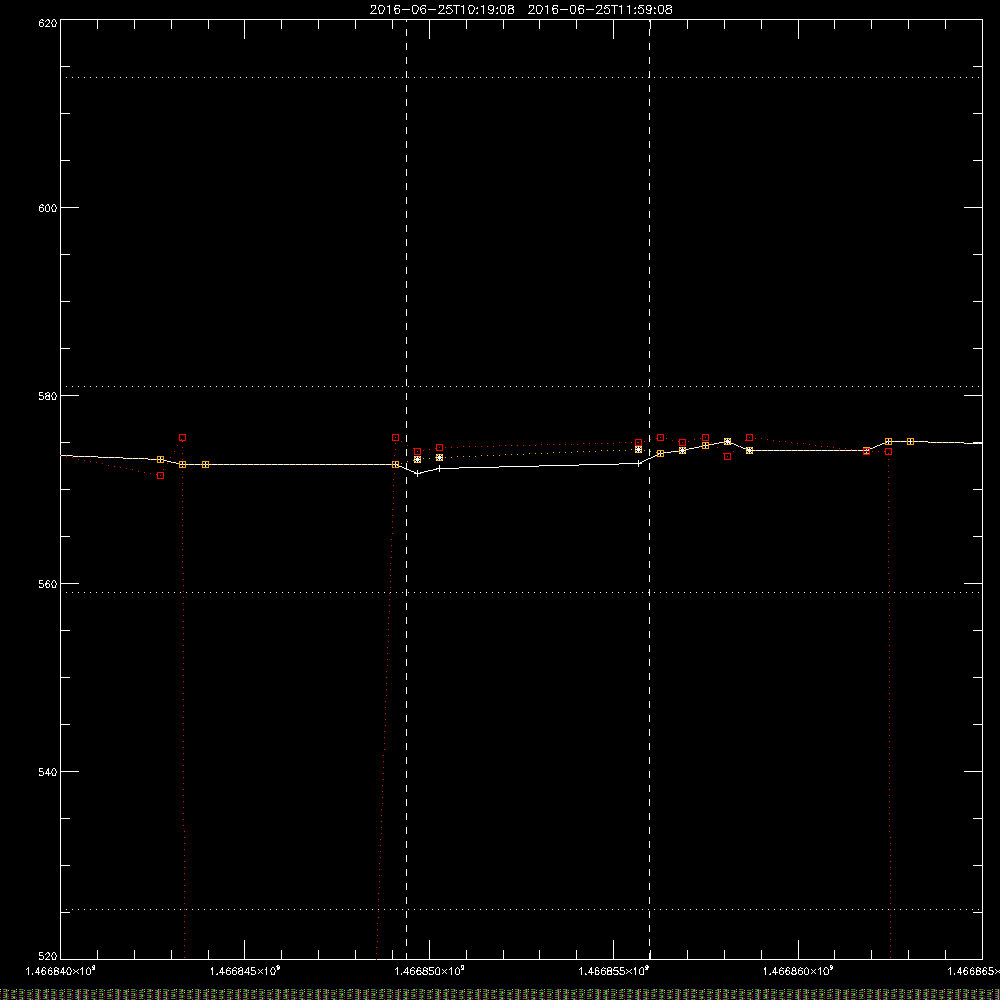This screenshot has height=1000, width=1000.
Task: Click the y-axis label 520
Action: (48, 956)
